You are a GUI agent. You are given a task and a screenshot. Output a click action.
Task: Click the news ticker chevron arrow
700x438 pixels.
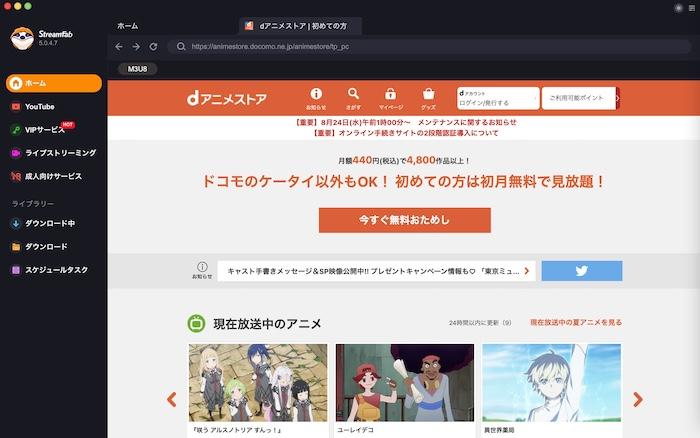[x=527, y=271]
